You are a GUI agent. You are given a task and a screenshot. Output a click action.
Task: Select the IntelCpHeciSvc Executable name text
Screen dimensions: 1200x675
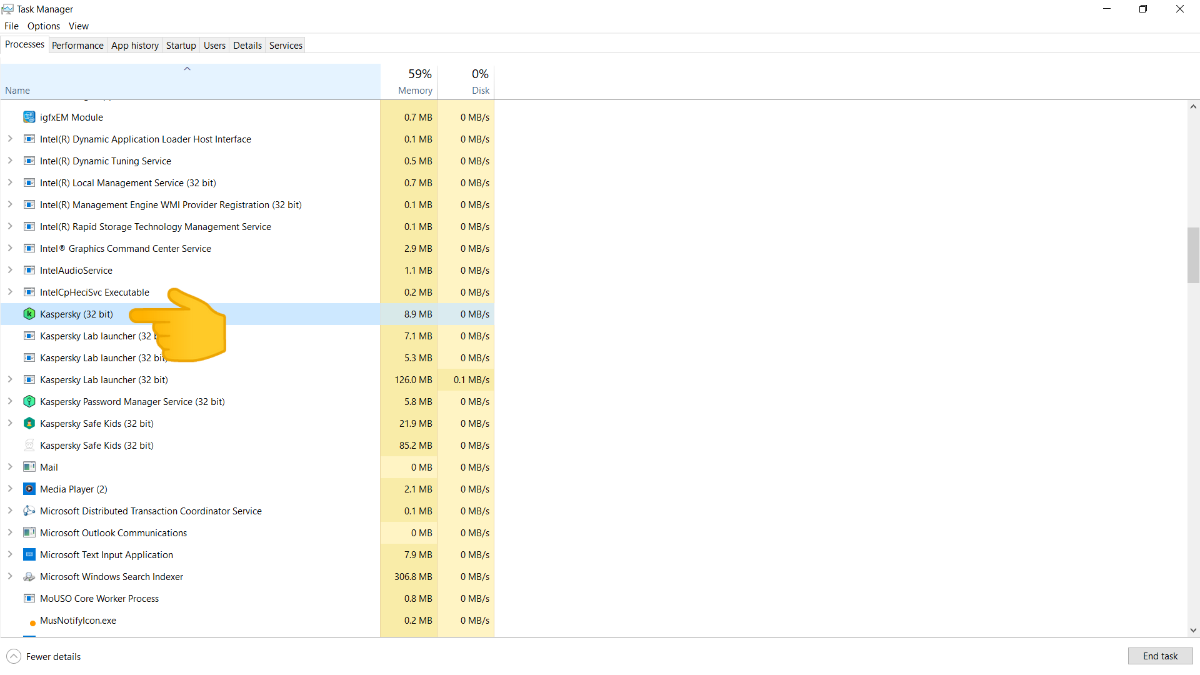pyautogui.click(x=94, y=292)
